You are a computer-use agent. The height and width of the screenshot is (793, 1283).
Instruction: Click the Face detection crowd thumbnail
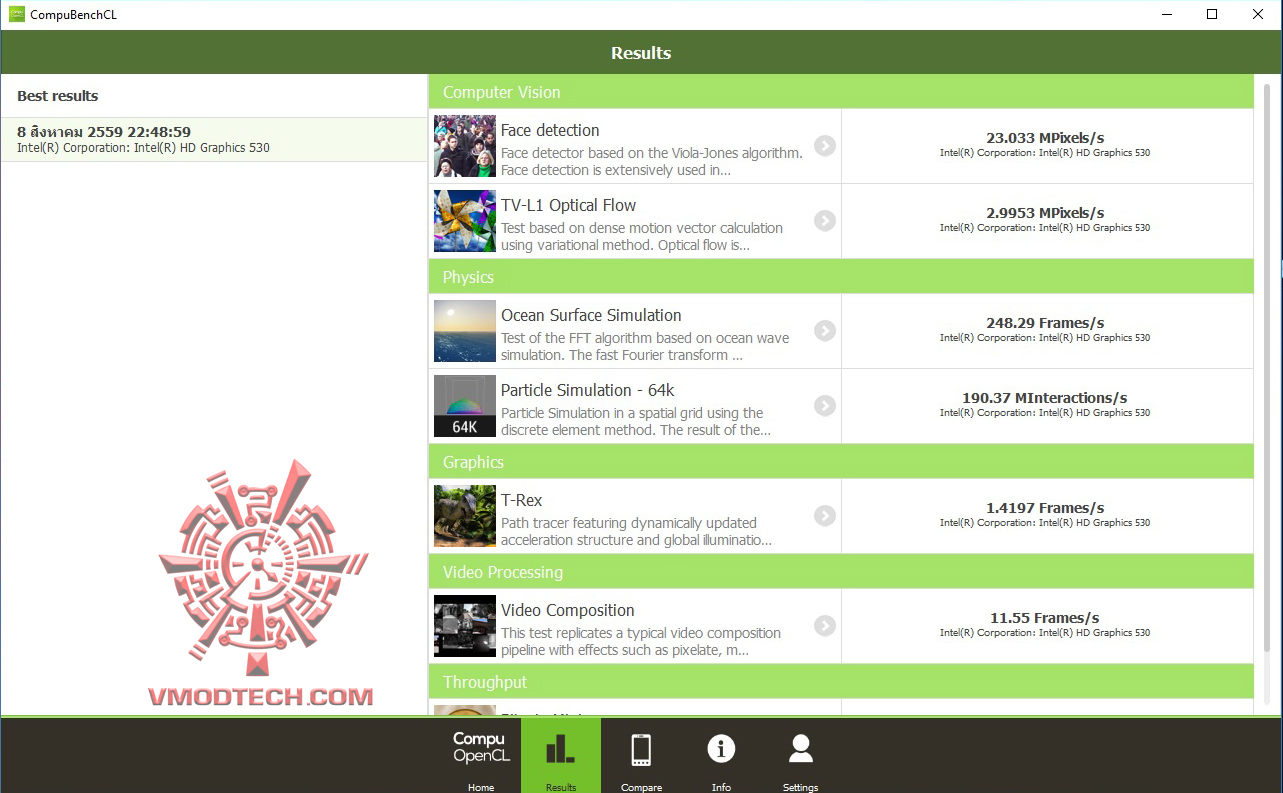tap(465, 146)
